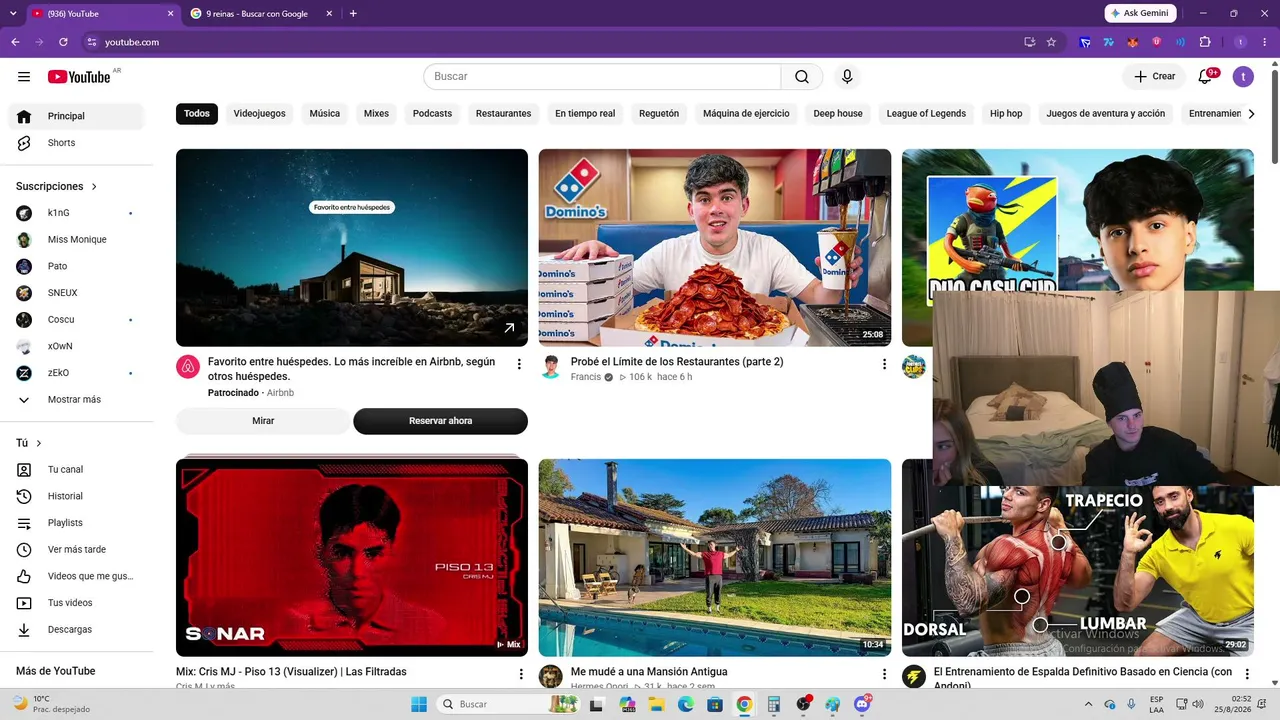The height and width of the screenshot is (720, 1280).
Task: Click the YouTube search field
Action: [x=602, y=77]
